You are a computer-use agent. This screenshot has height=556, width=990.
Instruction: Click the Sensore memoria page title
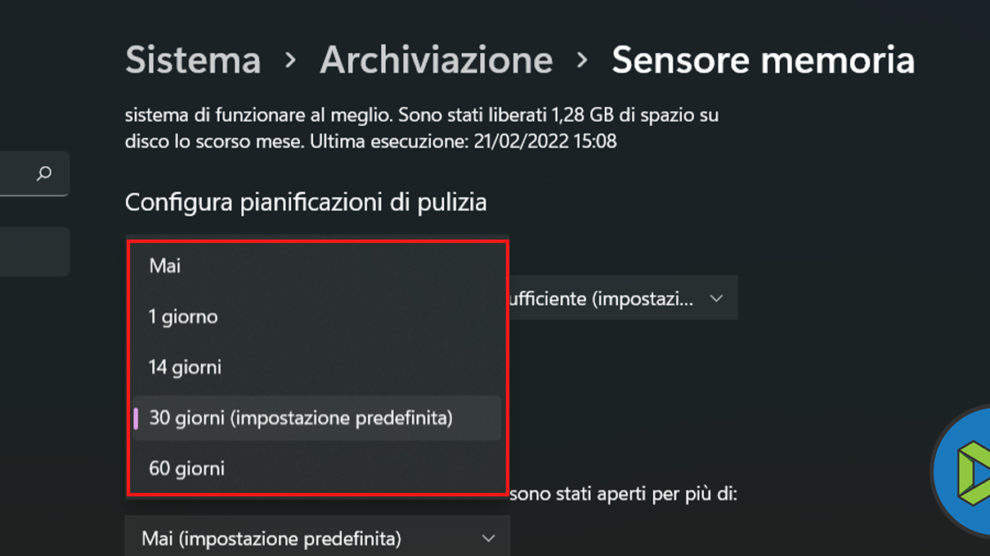[763, 60]
